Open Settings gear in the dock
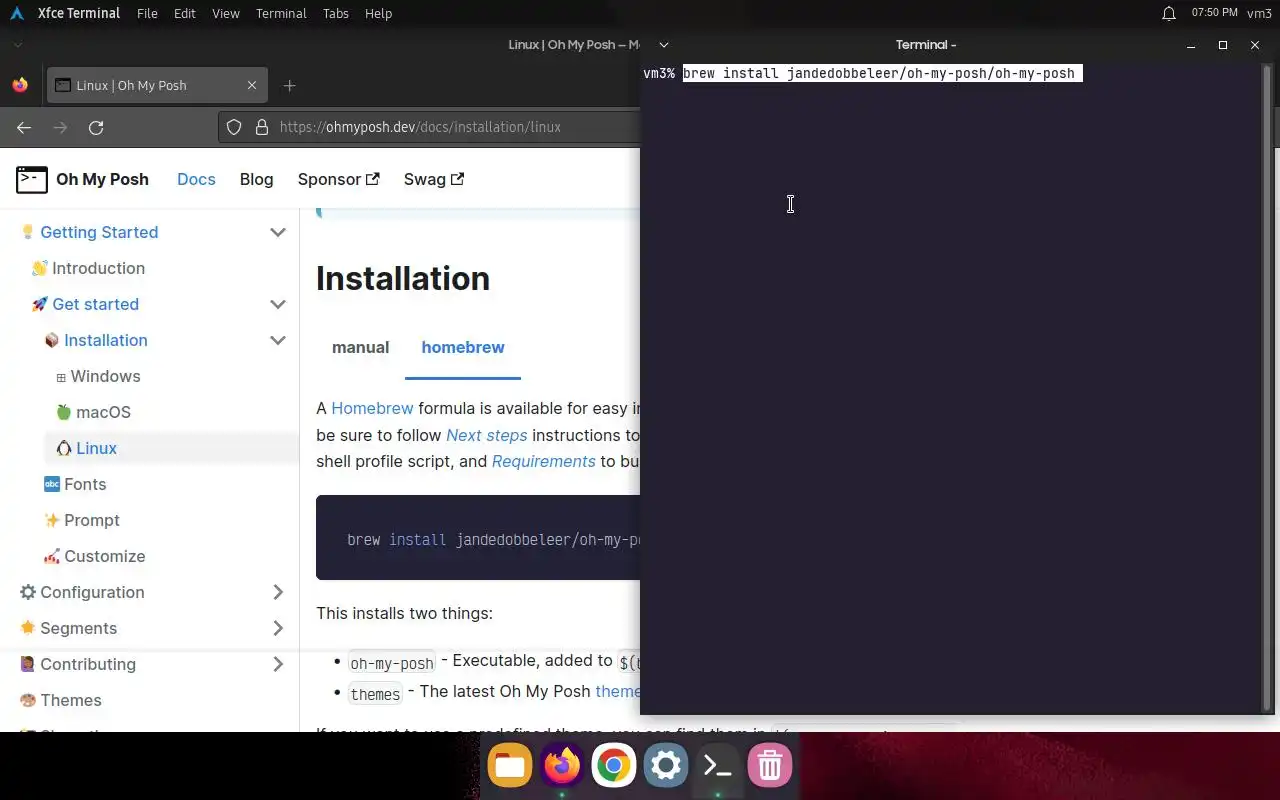The image size is (1280, 800). (x=666, y=766)
